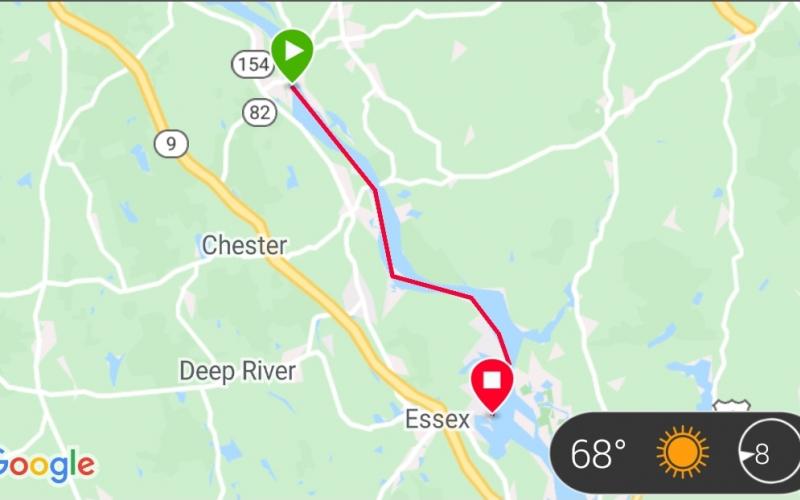
Task: Tap the green start marker pin
Action: tap(292, 54)
